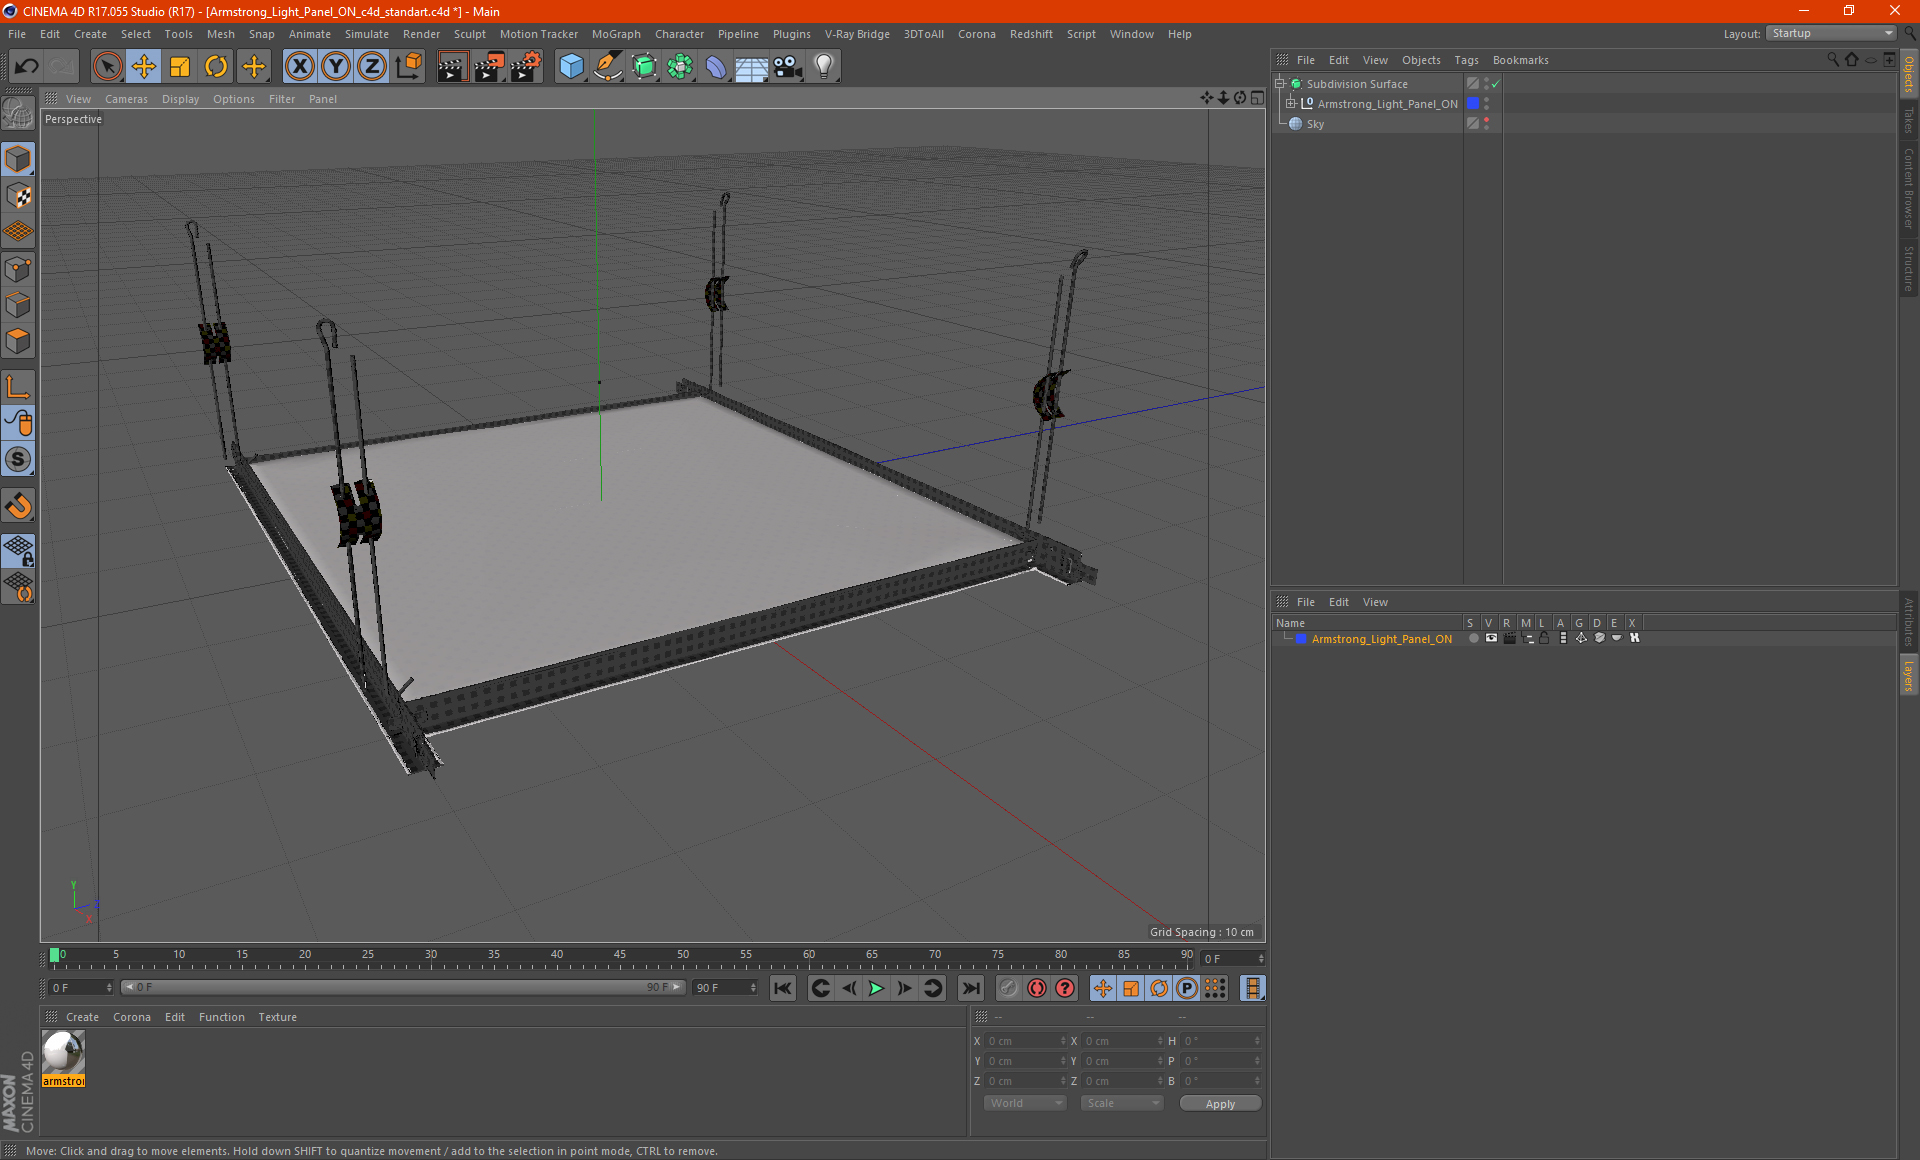The image size is (1920, 1160).
Task: Click Armstrong_Light_Panel_ON blue layer swatch
Action: coord(1473,104)
